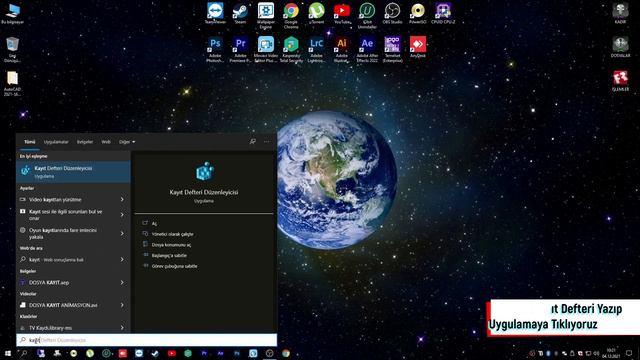Image resolution: width=640 pixels, height=360 pixels.
Task: Open the search panel more options menu
Action: point(267,142)
